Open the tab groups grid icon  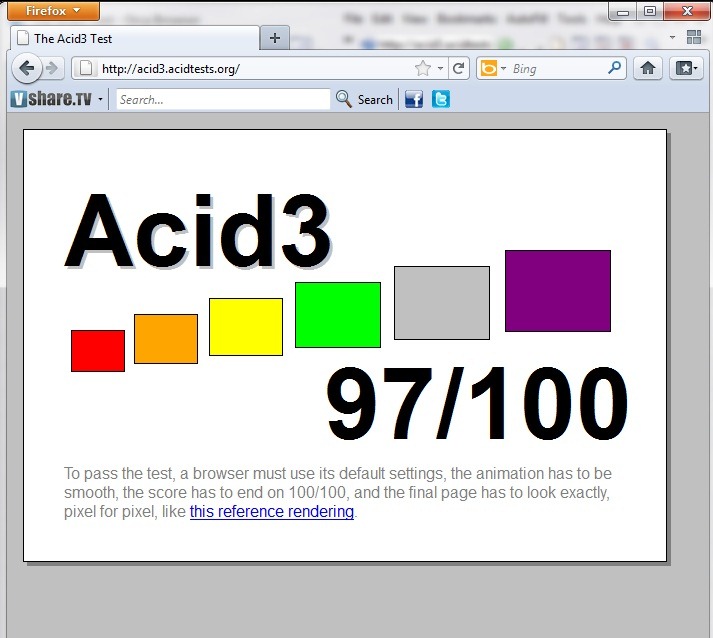point(694,37)
